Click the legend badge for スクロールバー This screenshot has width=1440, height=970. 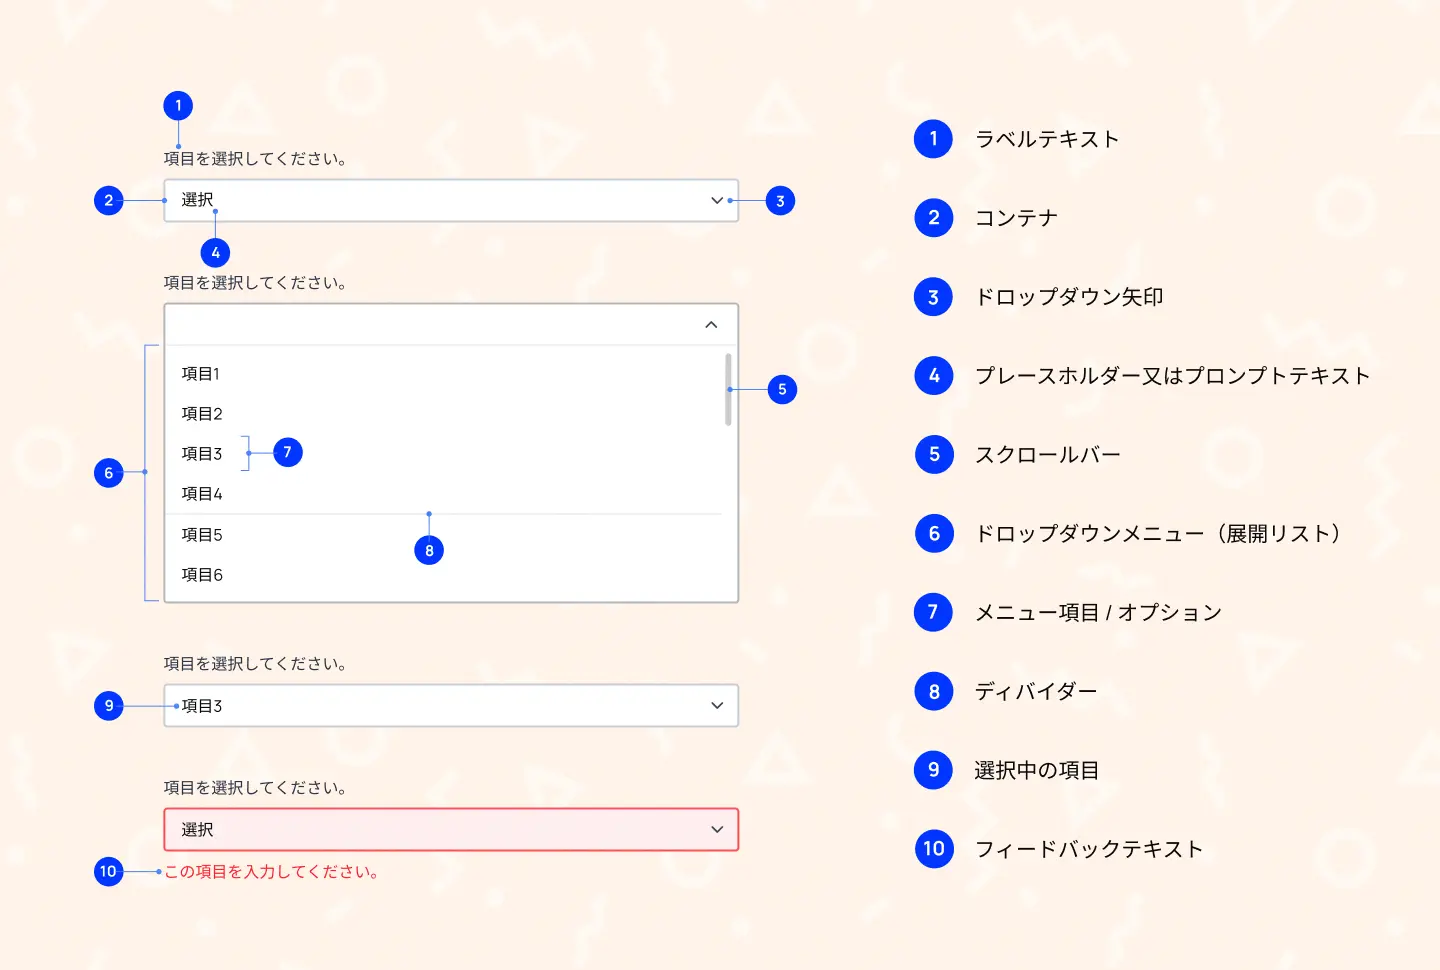pos(933,454)
